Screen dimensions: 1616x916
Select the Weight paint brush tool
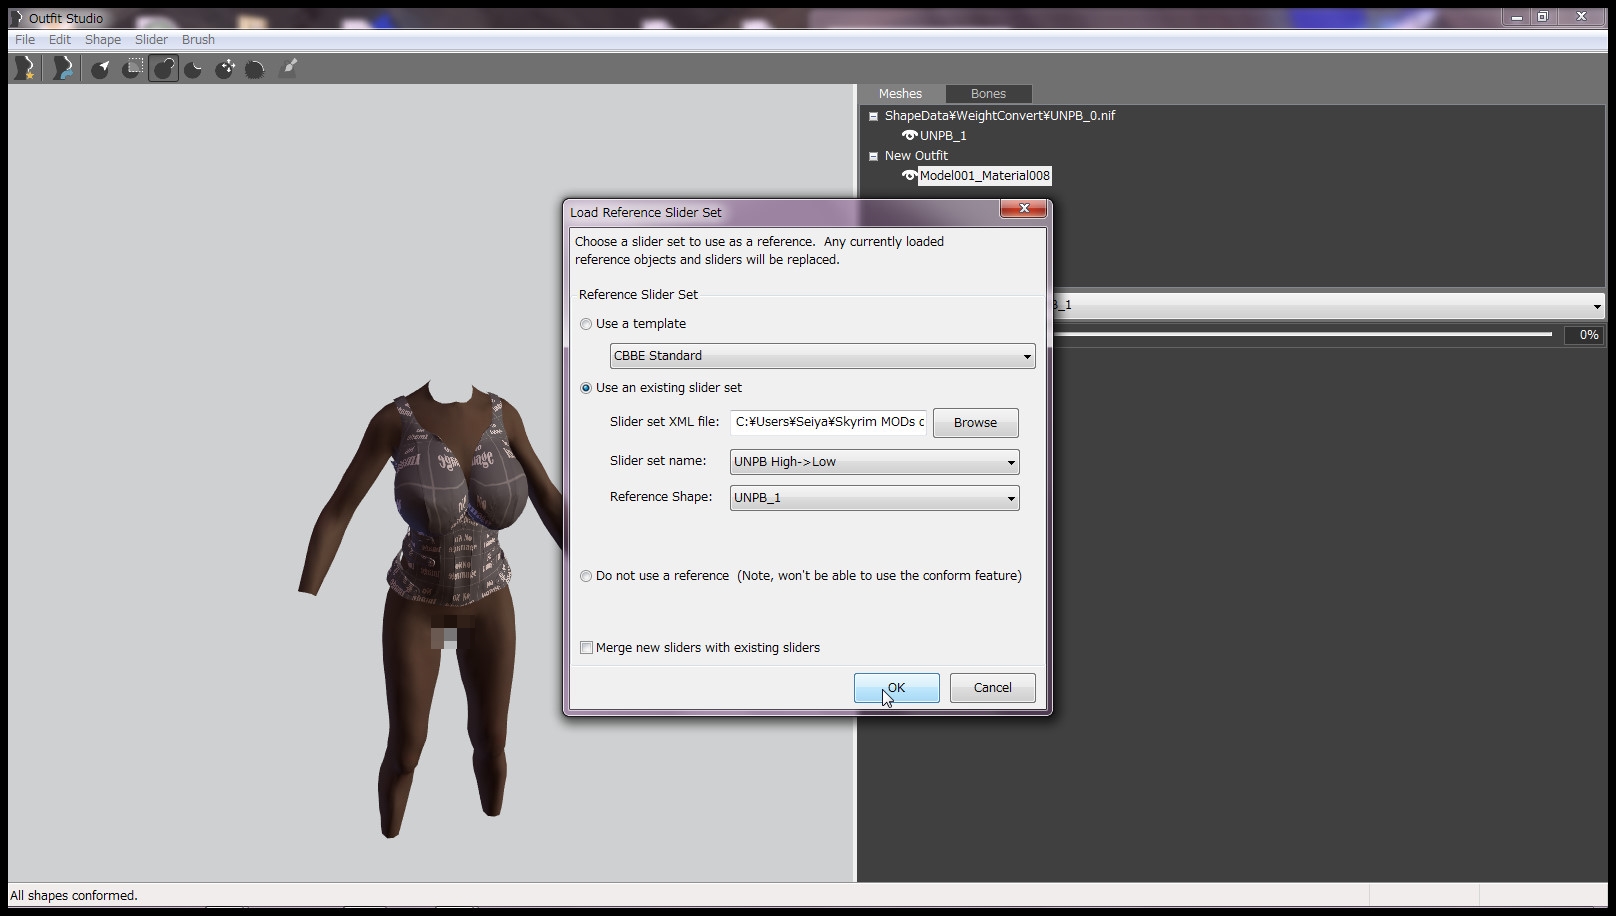coord(289,68)
